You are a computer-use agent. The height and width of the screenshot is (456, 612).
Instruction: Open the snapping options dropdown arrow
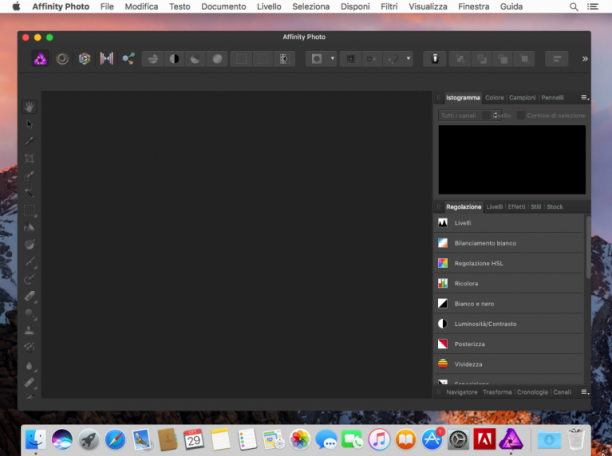408,59
